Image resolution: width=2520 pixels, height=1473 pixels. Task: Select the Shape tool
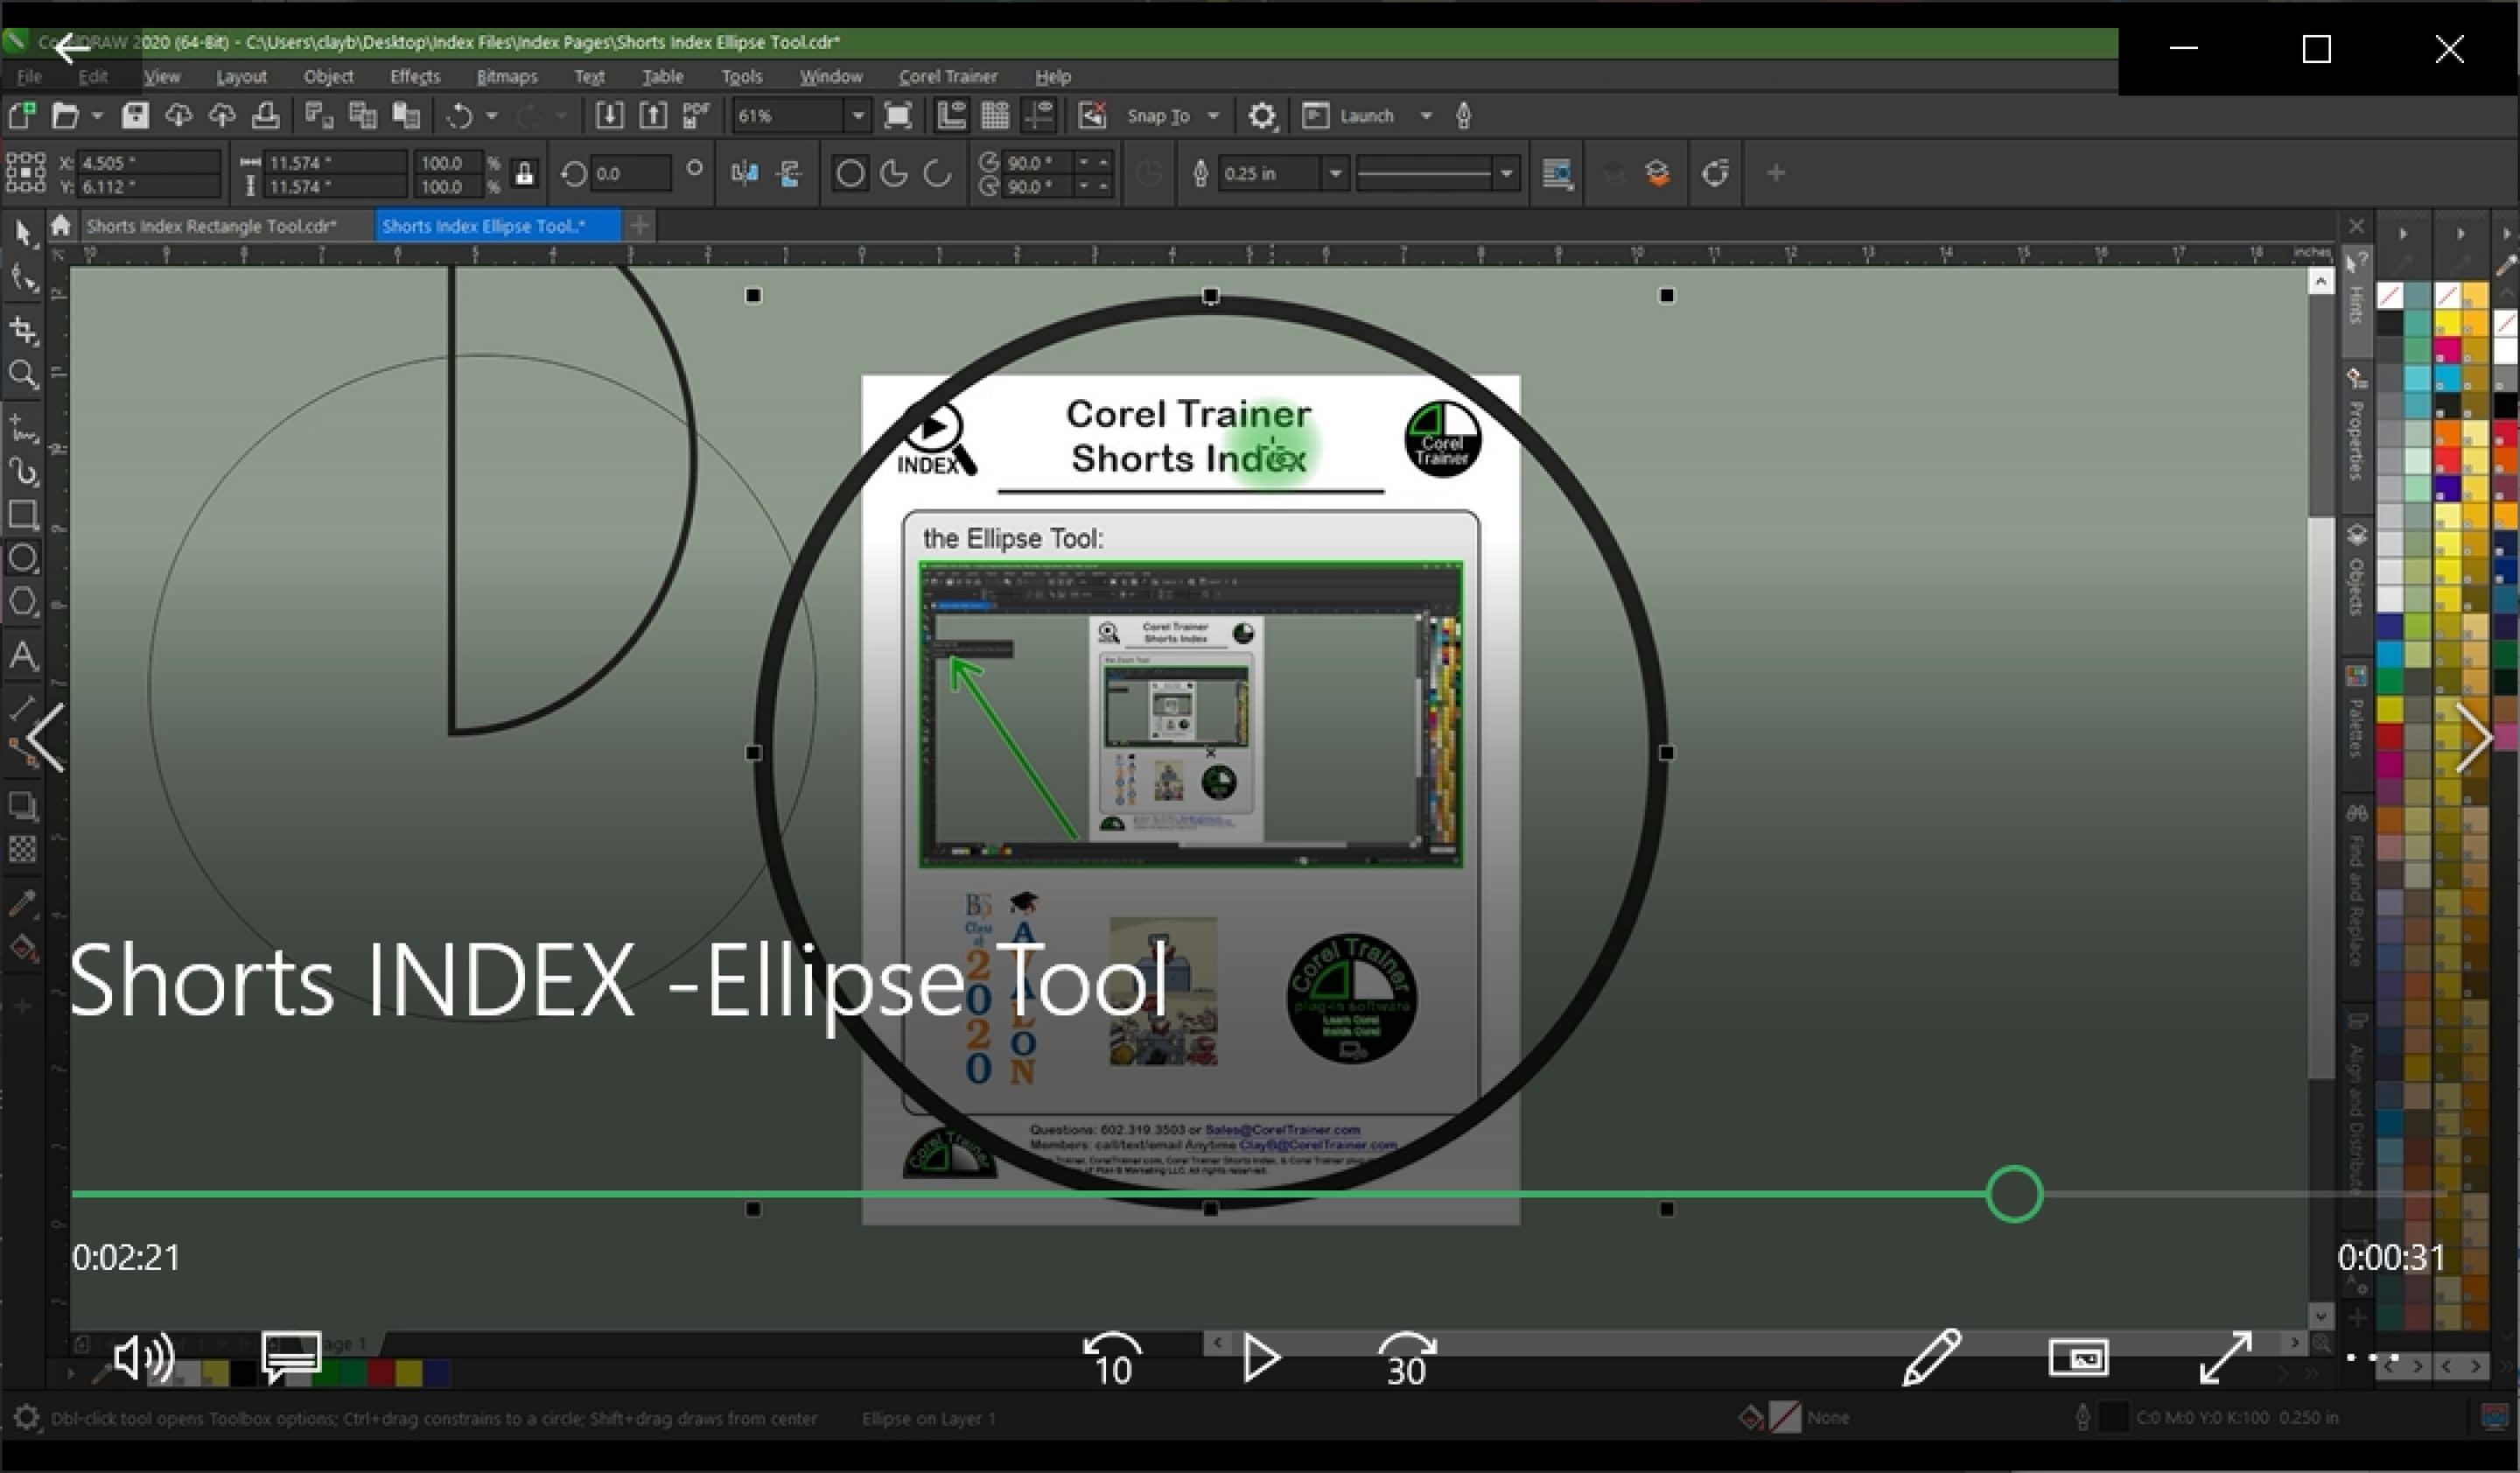point(23,279)
